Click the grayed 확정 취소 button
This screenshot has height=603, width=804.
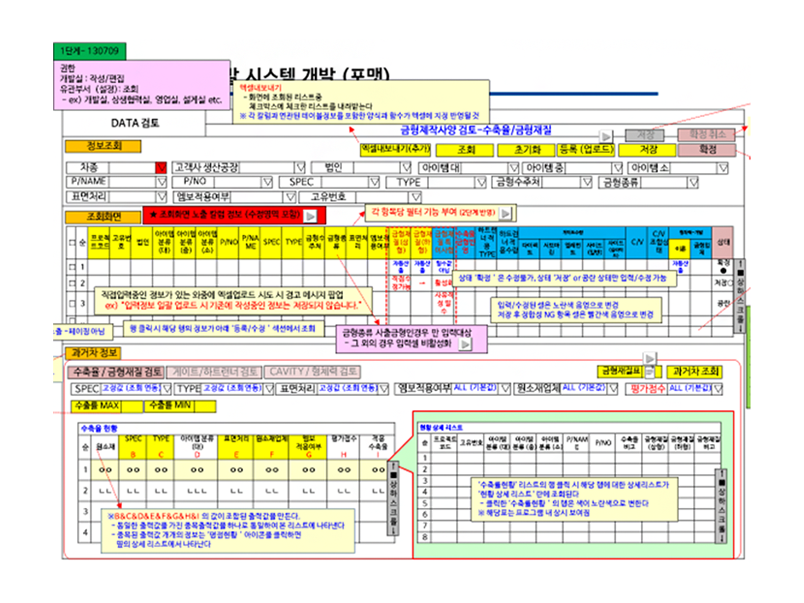tap(707, 135)
